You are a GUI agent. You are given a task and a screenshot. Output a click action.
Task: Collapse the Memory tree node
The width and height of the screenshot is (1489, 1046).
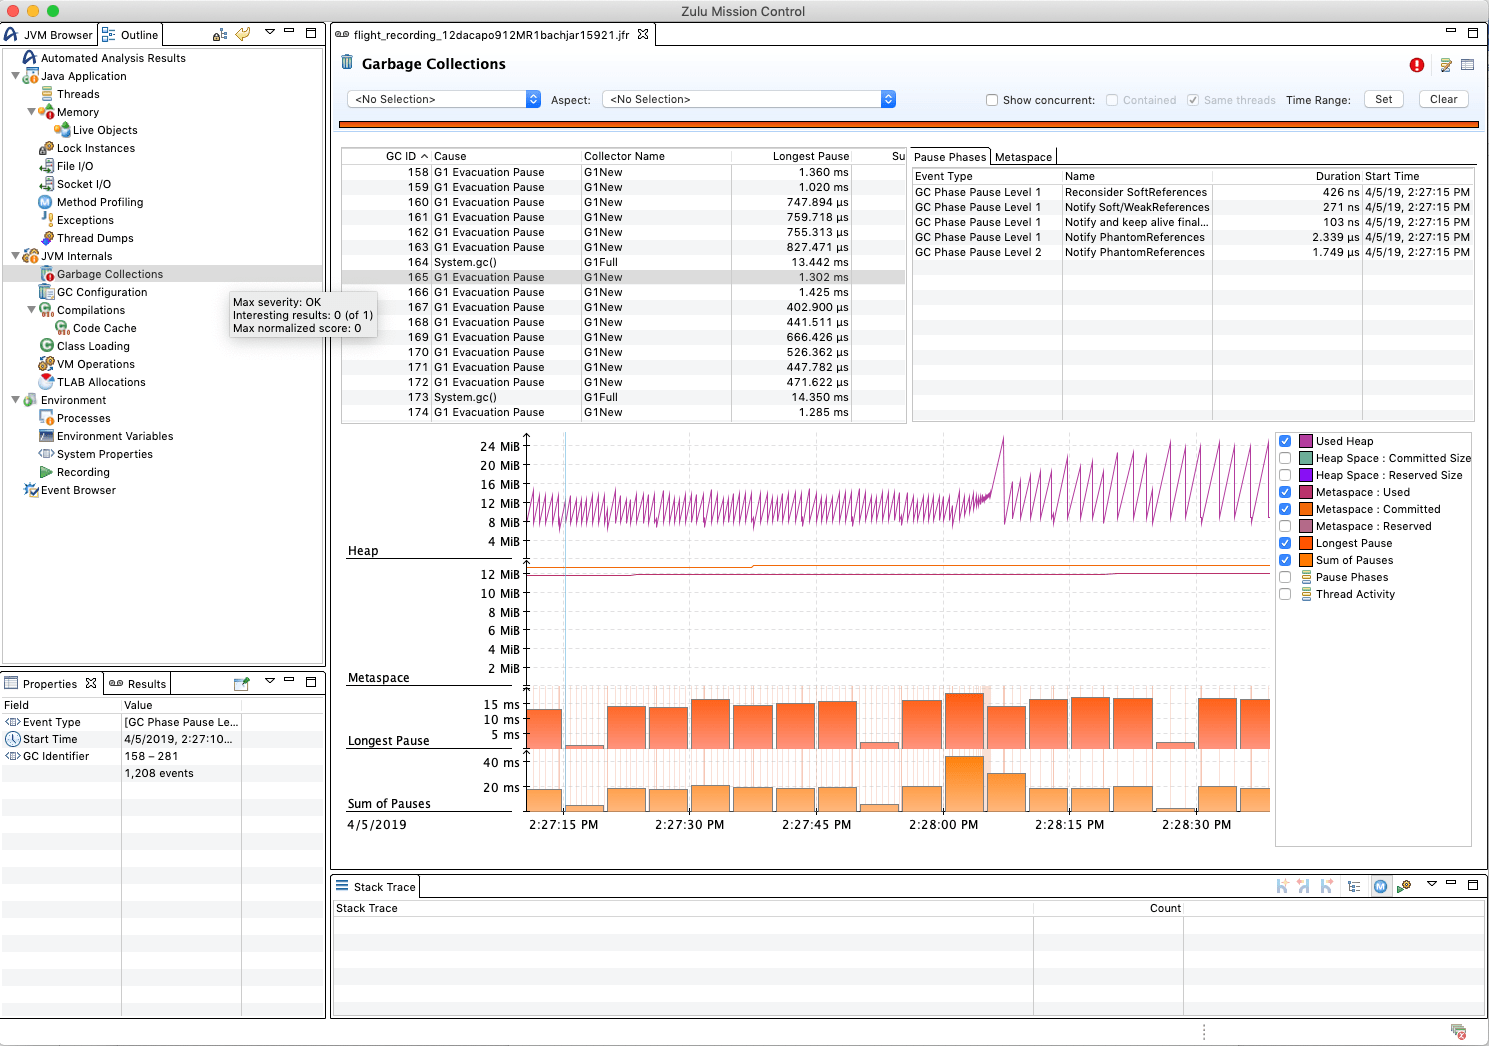click(x=32, y=112)
